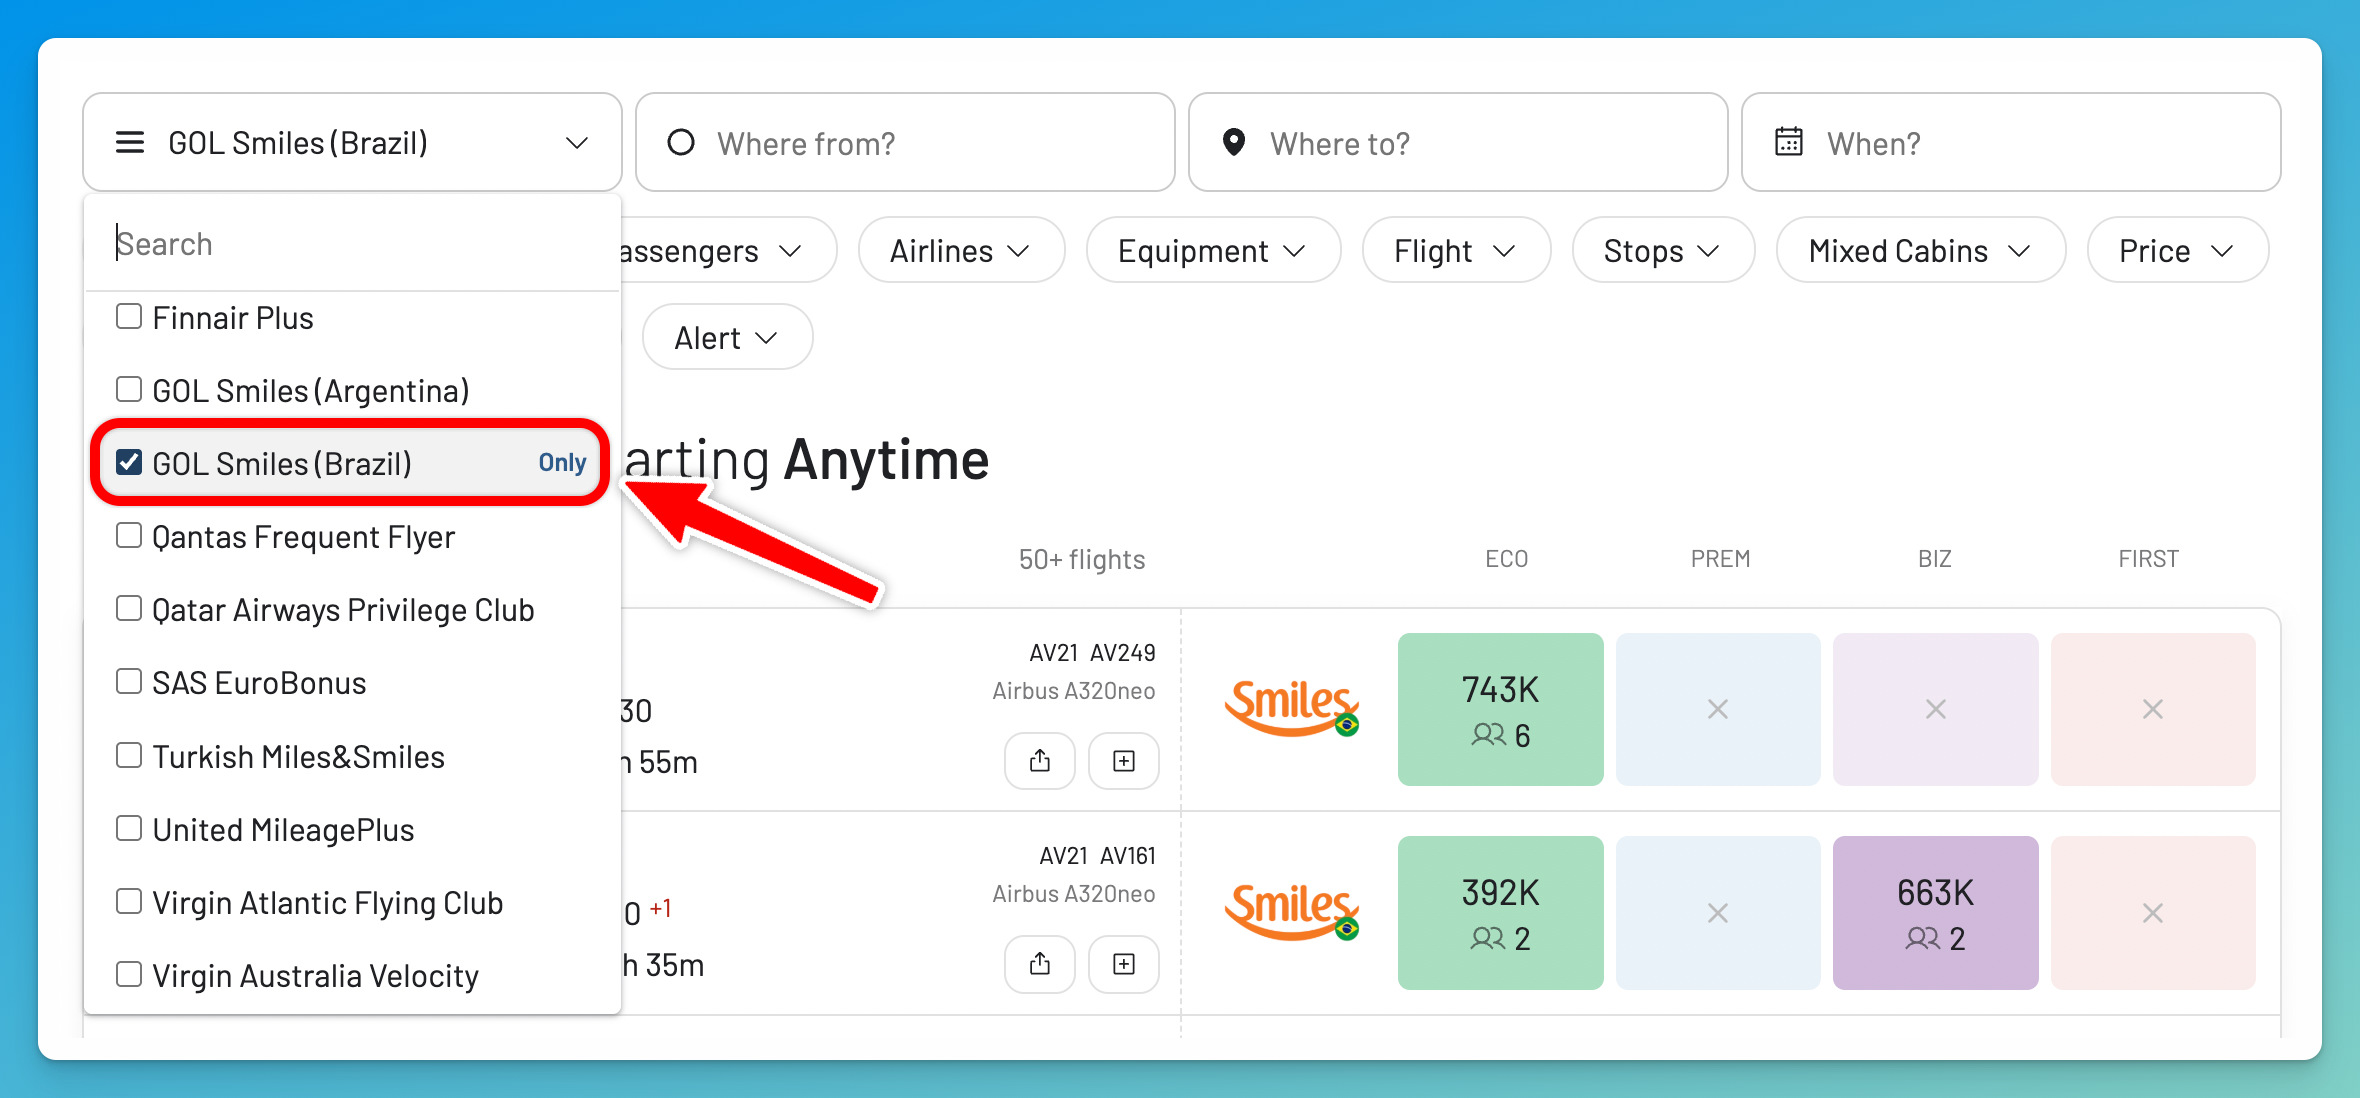Click the AV21 AV161 flight numbers text
The height and width of the screenshot is (1098, 2360).
coord(1097,855)
